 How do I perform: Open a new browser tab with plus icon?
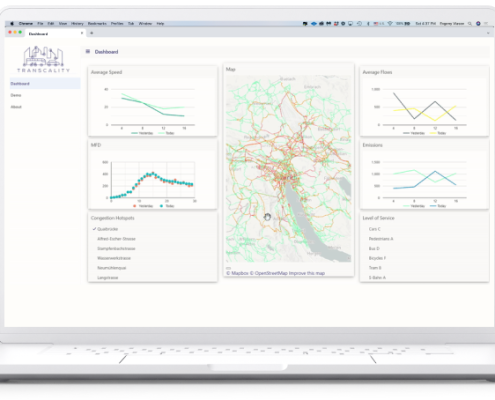pyautogui.click(x=92, y=33)
